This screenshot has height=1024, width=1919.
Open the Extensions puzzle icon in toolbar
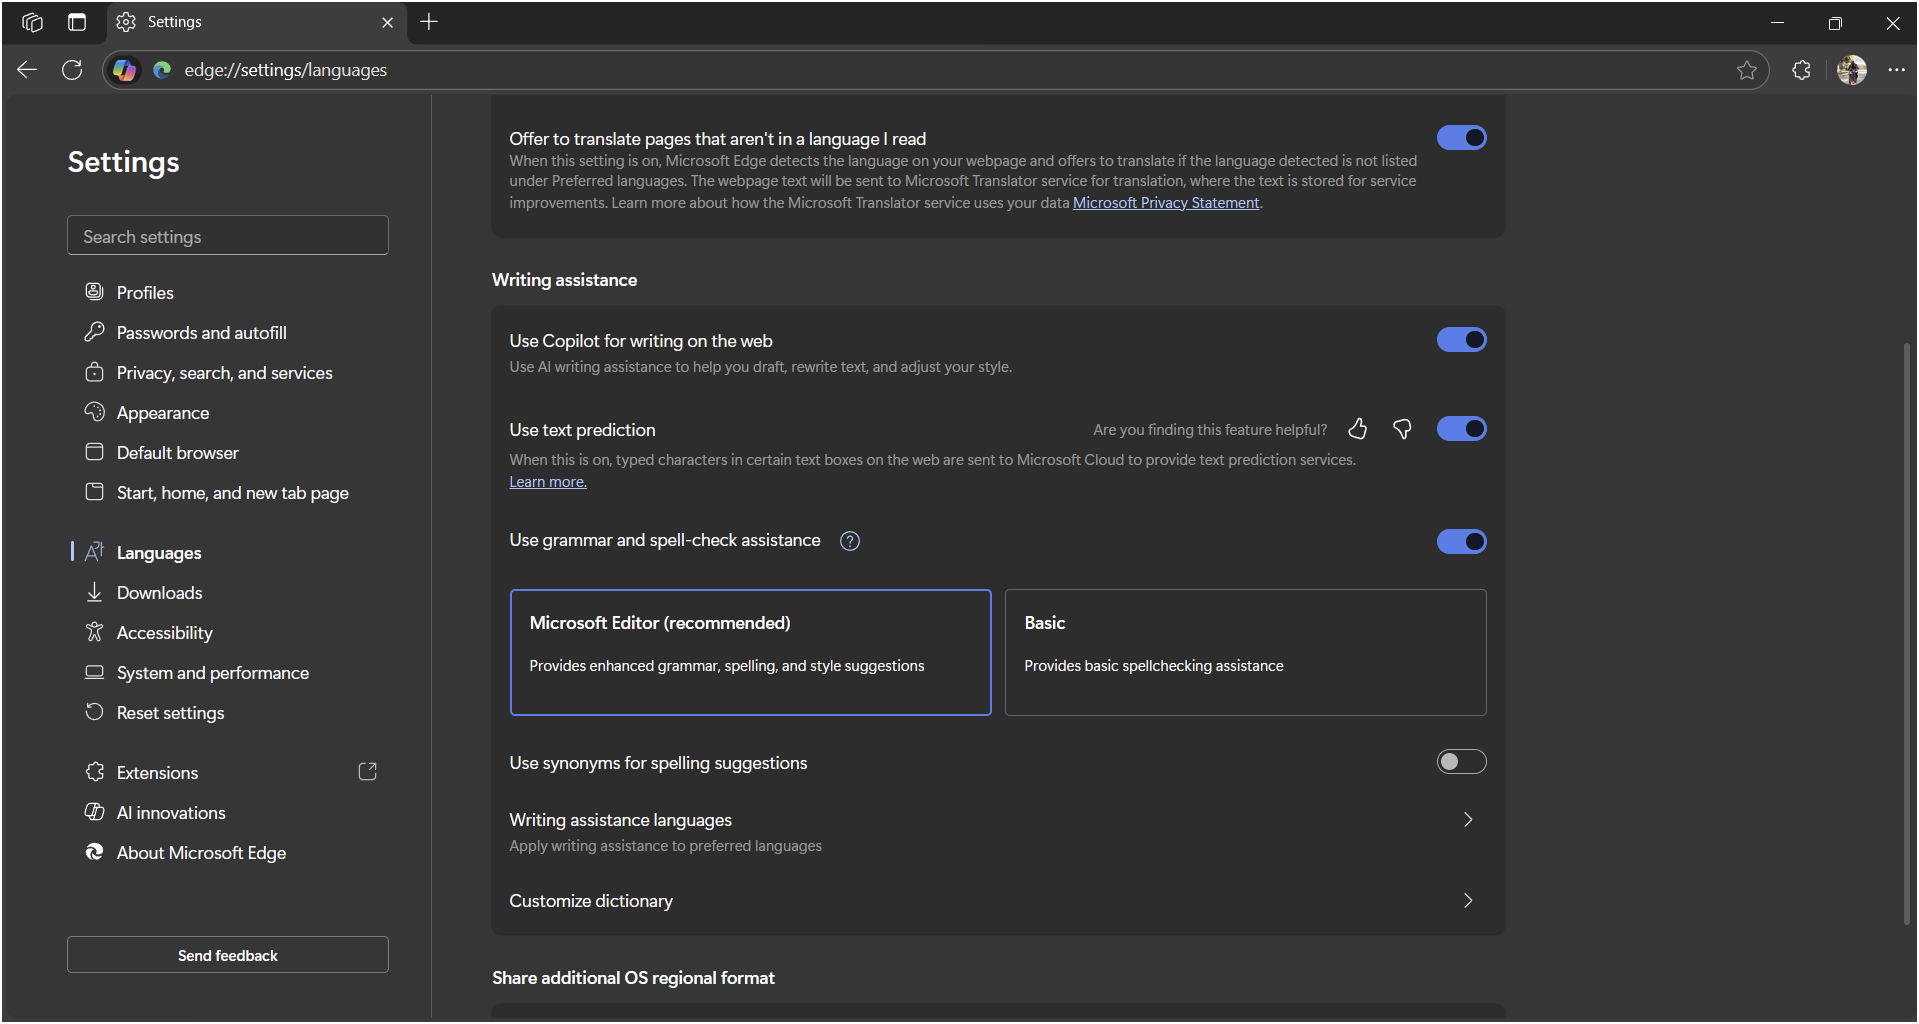click(1802, 70)
